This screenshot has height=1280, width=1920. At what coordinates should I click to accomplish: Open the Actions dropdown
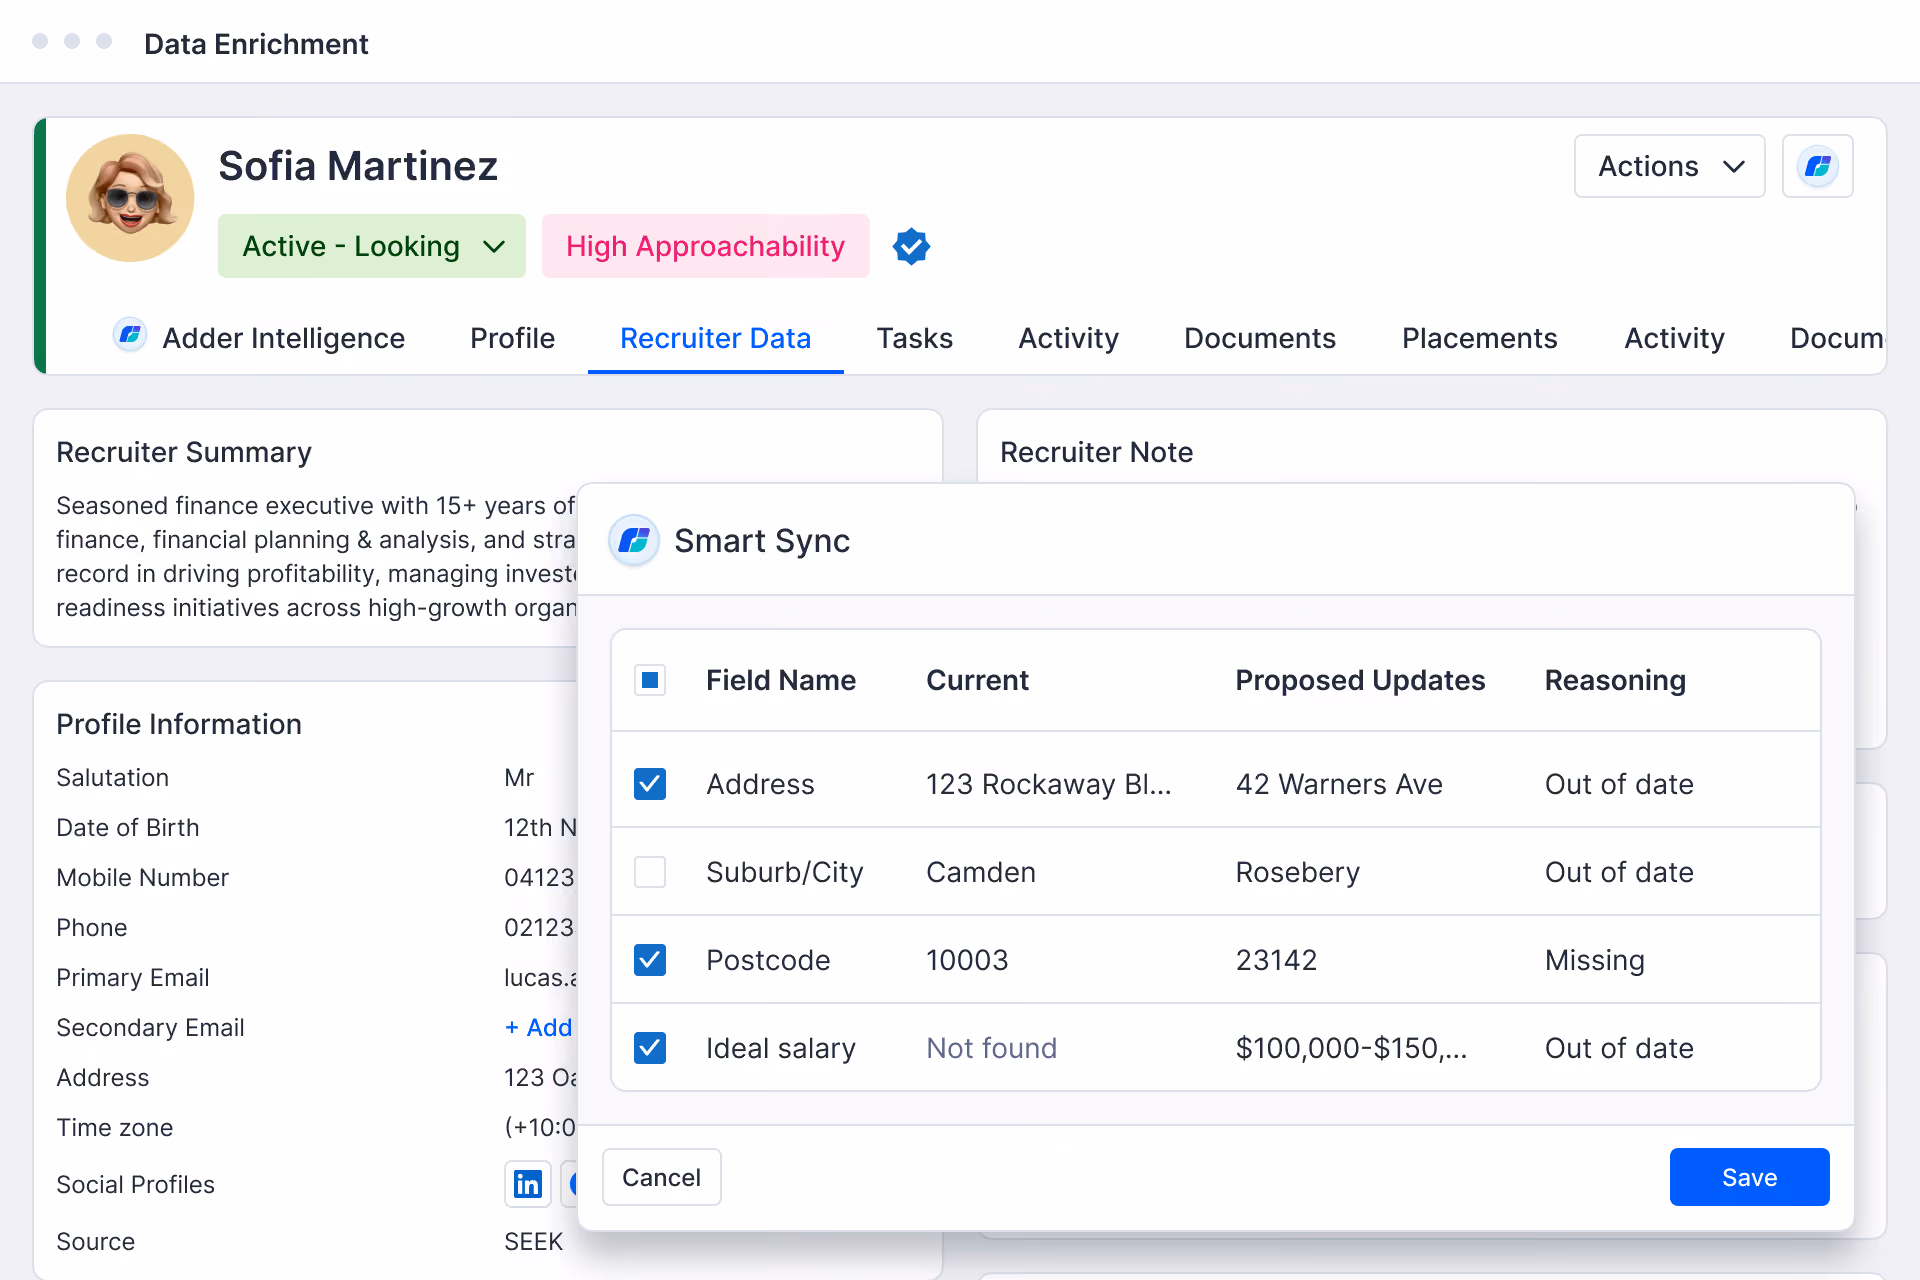[1669, 166]
